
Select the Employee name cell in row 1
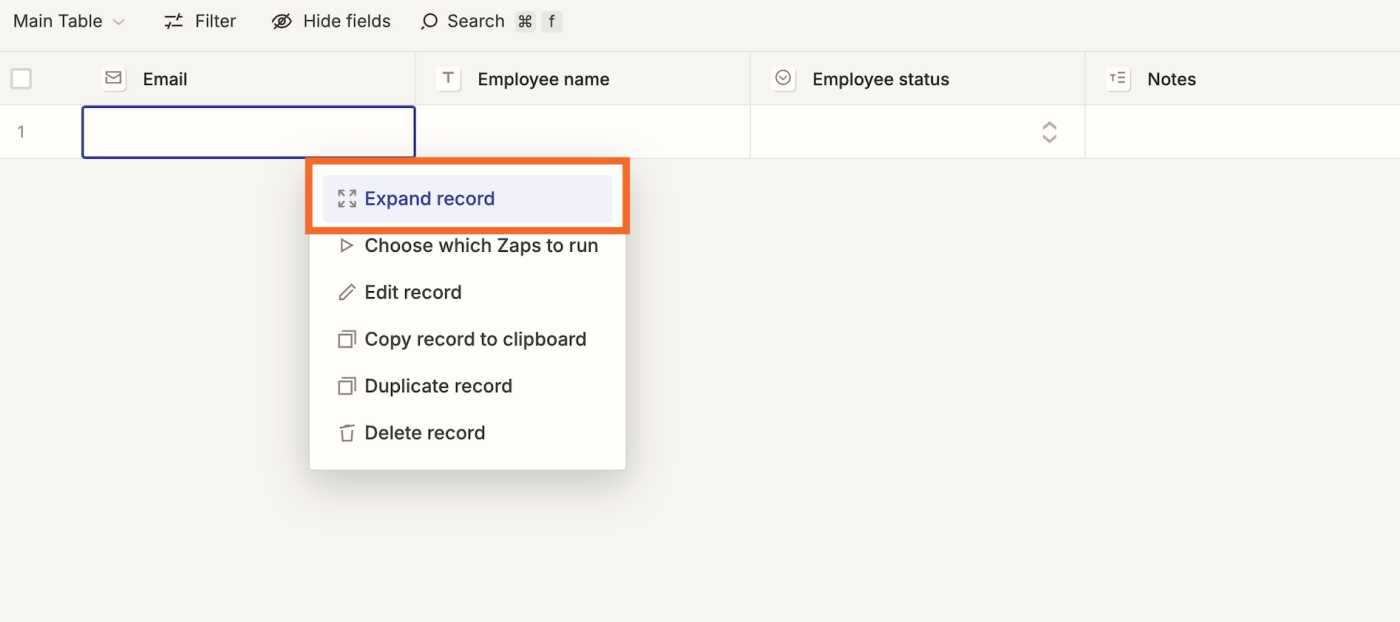pyautogui.click(x=583, y=132)
